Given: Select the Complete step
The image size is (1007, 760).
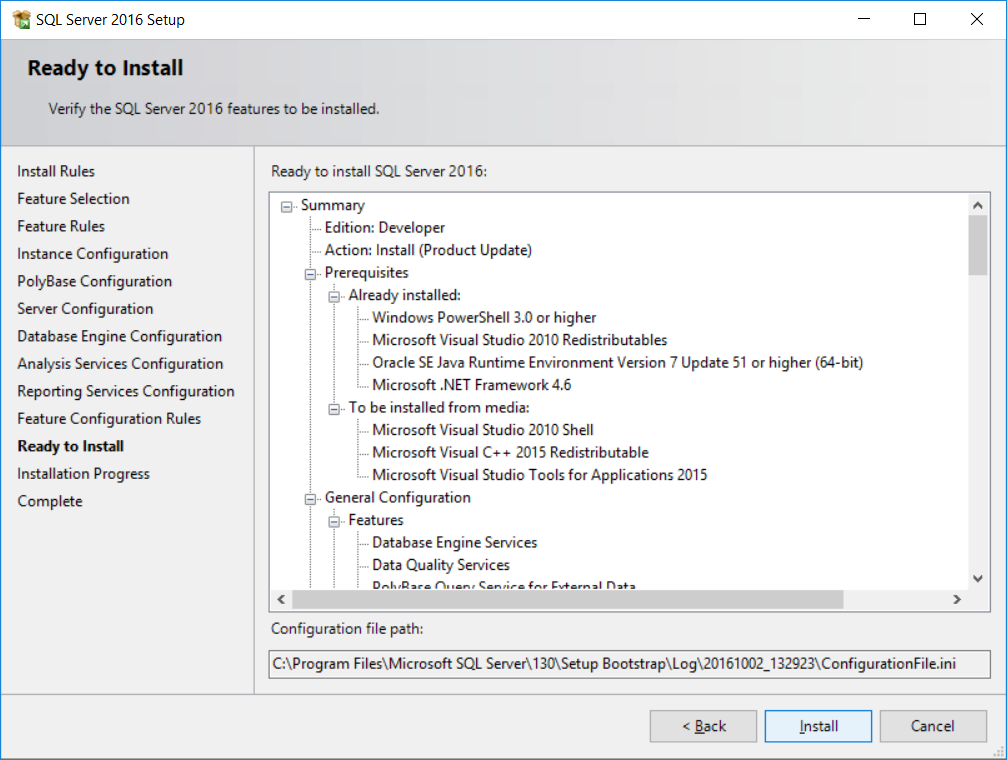Looking at the screenshot, I should point(50,502).
